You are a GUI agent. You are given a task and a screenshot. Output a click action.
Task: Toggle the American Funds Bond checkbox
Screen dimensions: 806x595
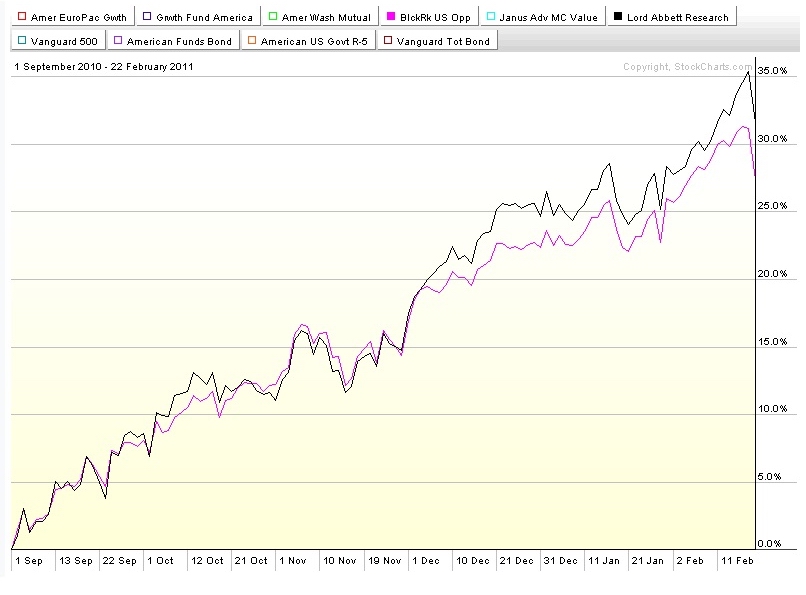[x=118, y=40]
